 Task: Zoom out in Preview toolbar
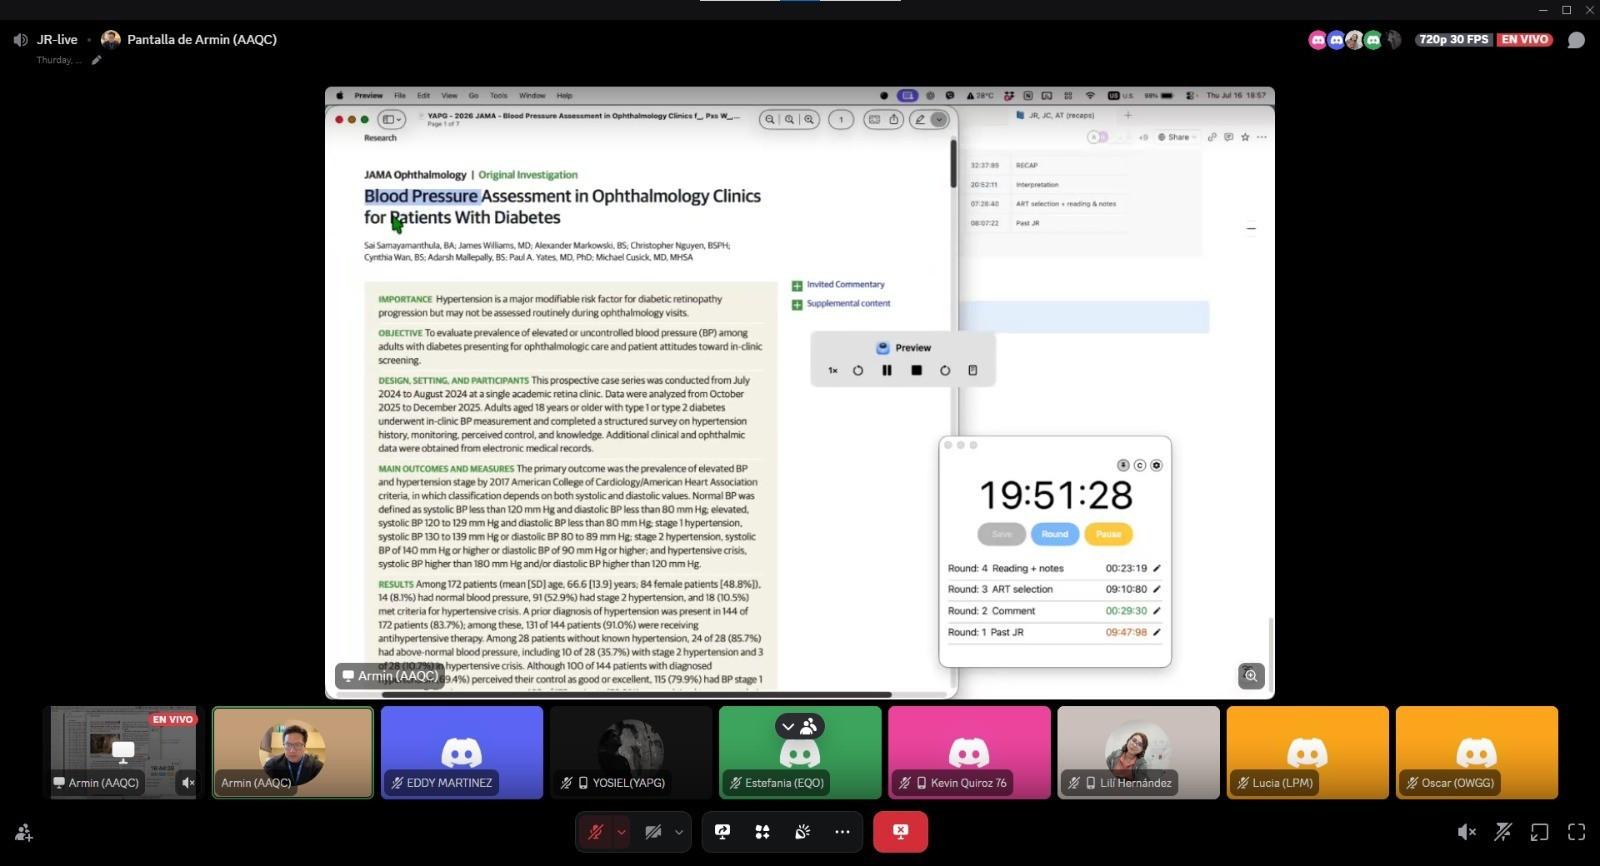[x=770, y=120]
